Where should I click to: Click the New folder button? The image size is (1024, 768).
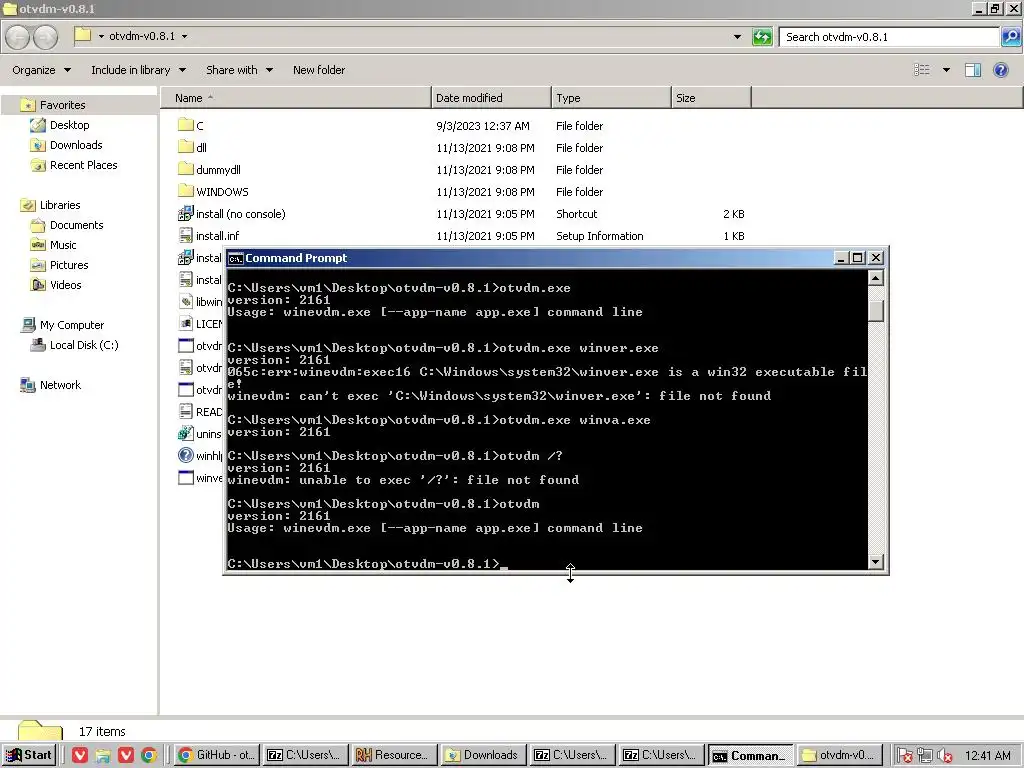click(x=319, y=70)
